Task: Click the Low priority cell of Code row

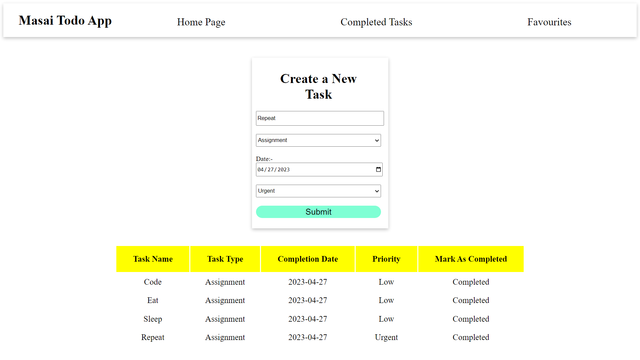Action: pos(386,282)
